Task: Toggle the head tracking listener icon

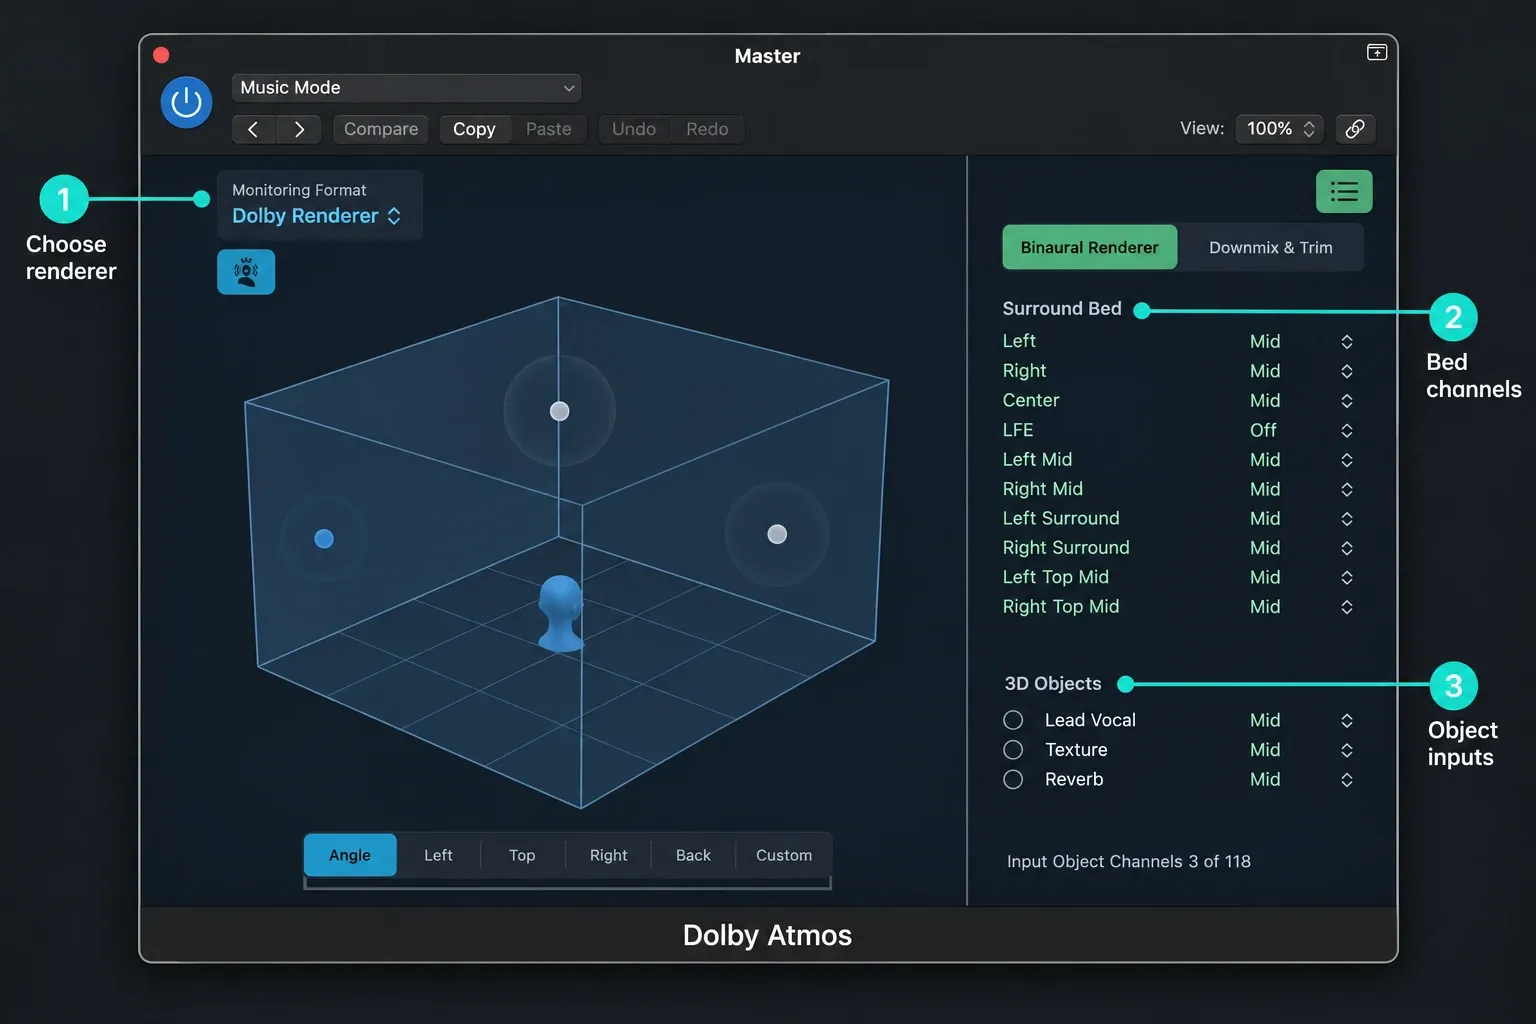Action: pyautogui.click(x=246, y=272)
